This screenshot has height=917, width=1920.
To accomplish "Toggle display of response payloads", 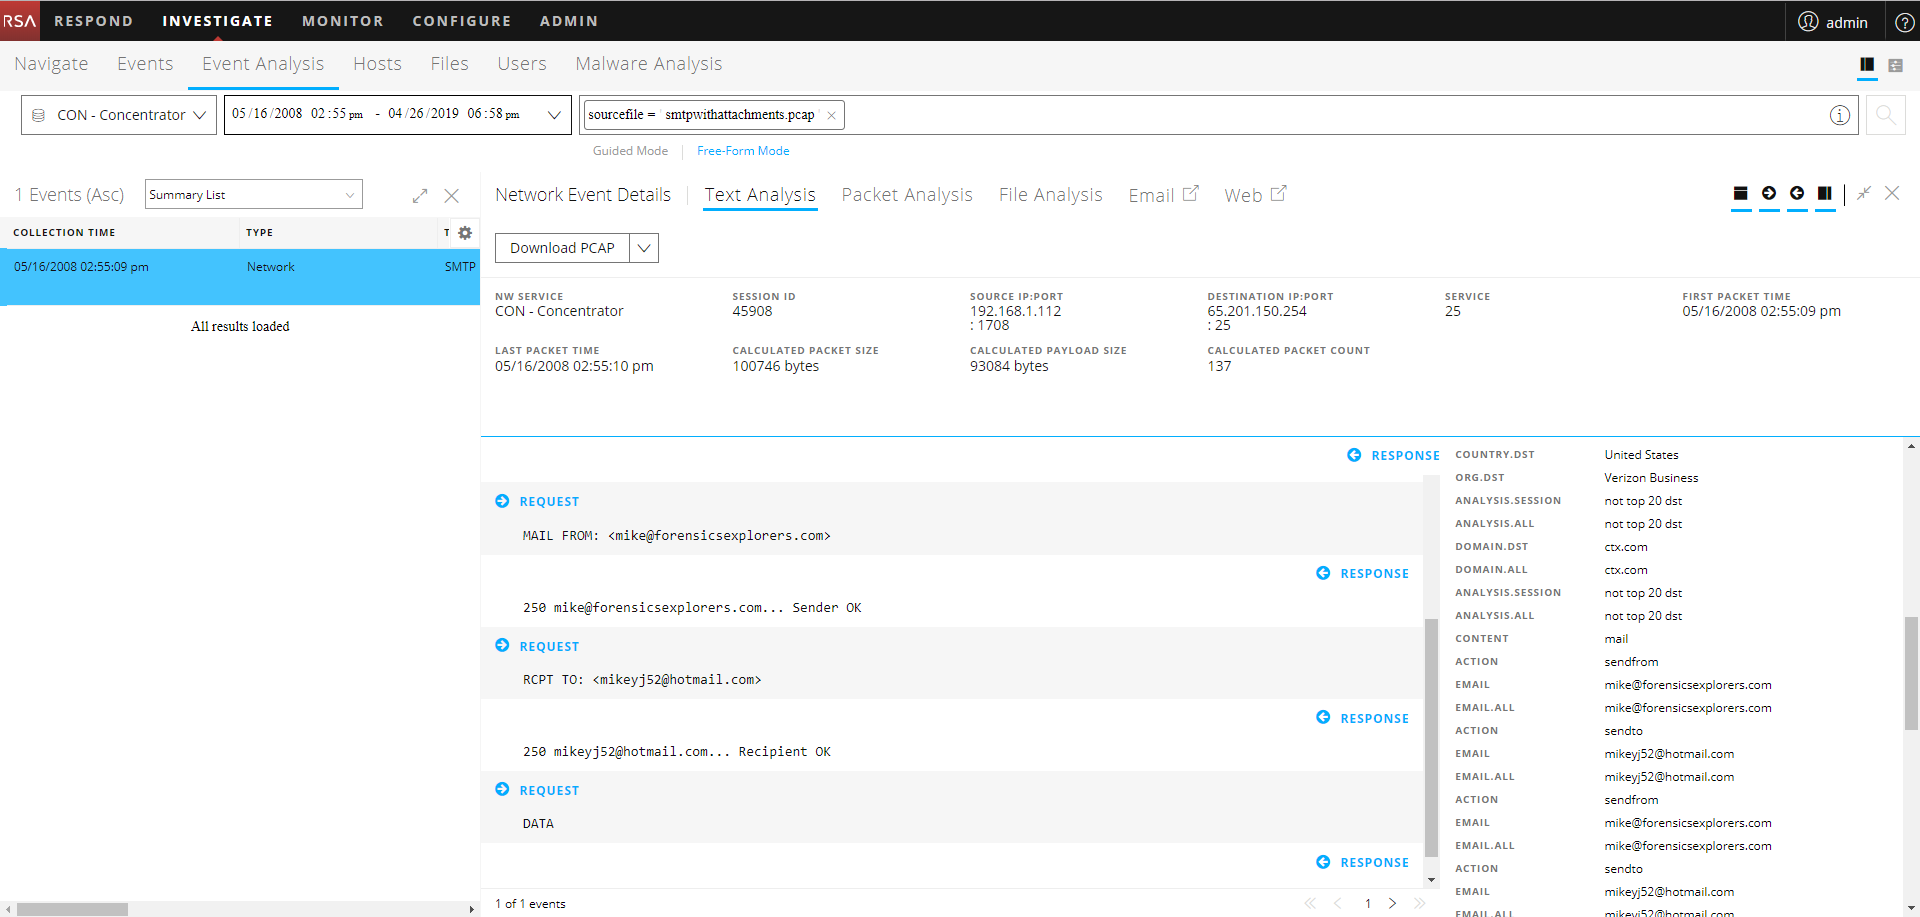I will [x=1797, y=194].
